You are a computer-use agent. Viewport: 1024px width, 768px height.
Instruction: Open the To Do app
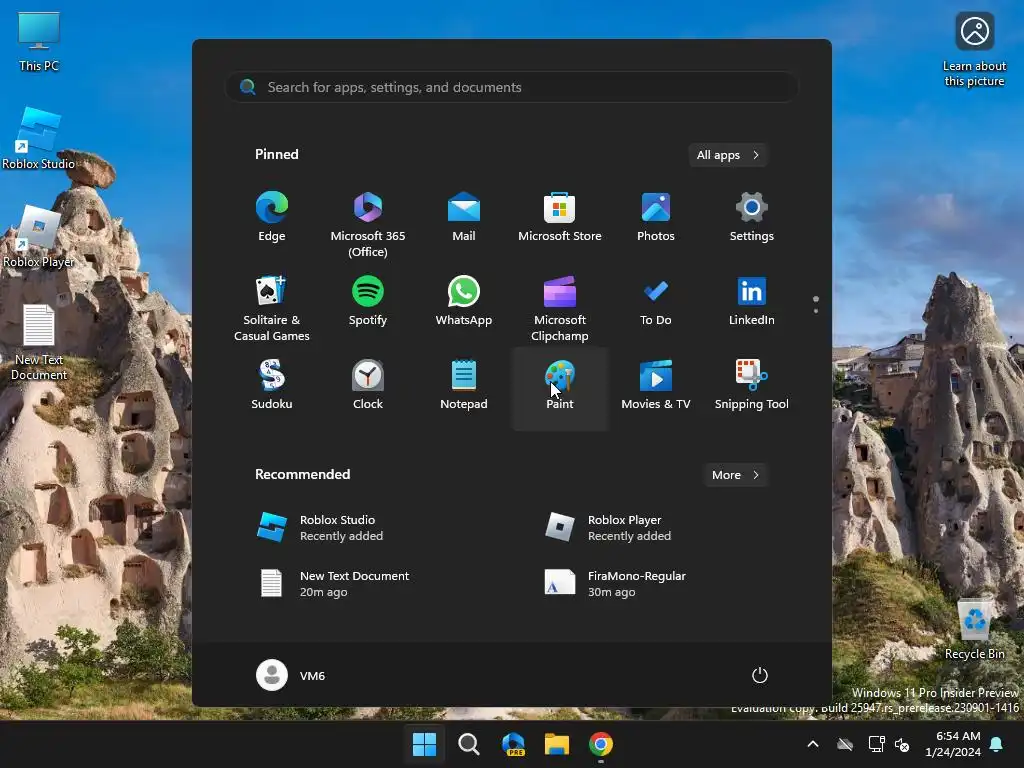click(656, 301)
